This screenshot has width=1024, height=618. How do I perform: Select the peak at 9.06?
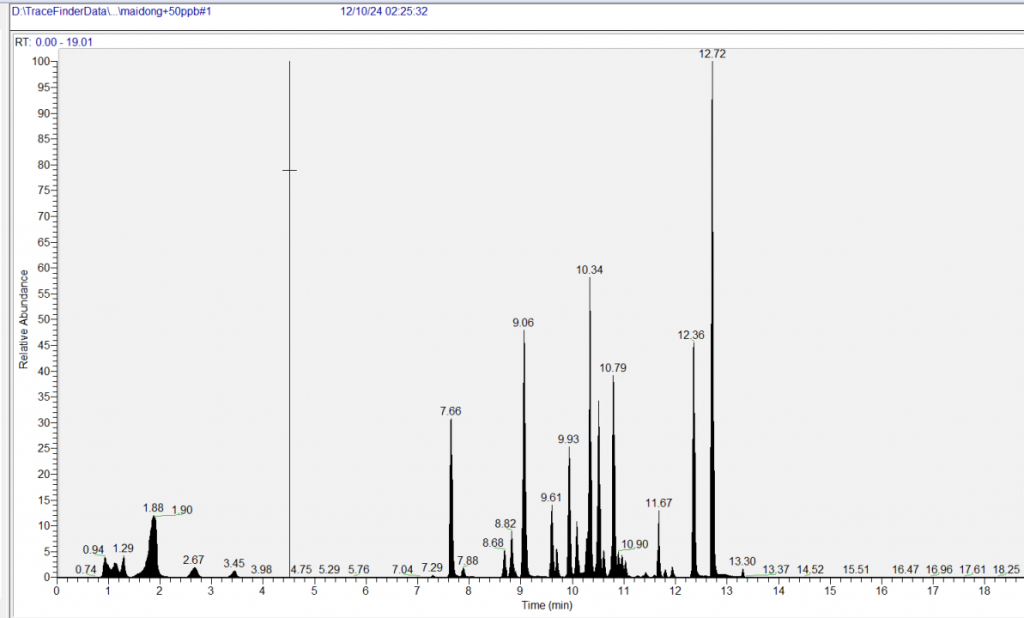click(523, 323)
